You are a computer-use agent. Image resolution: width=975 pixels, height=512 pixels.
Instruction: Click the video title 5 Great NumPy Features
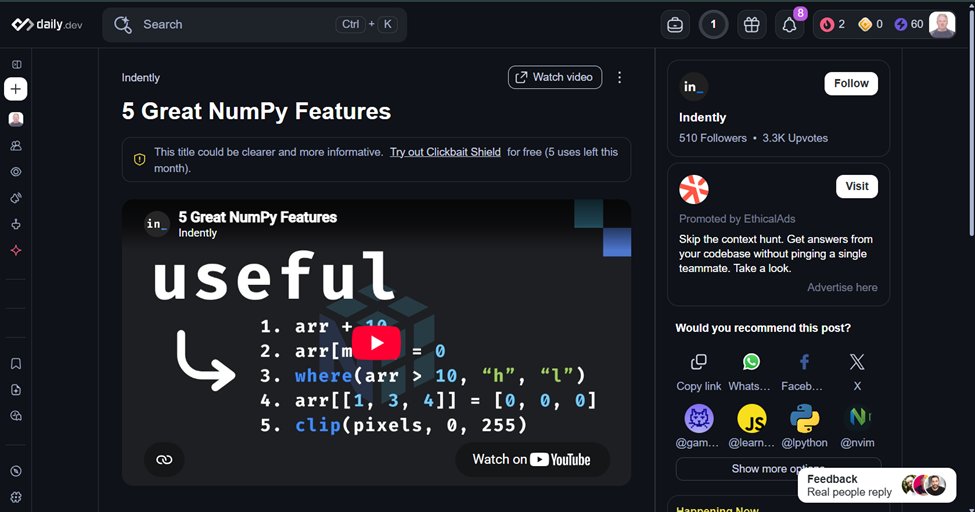(257, 217)
